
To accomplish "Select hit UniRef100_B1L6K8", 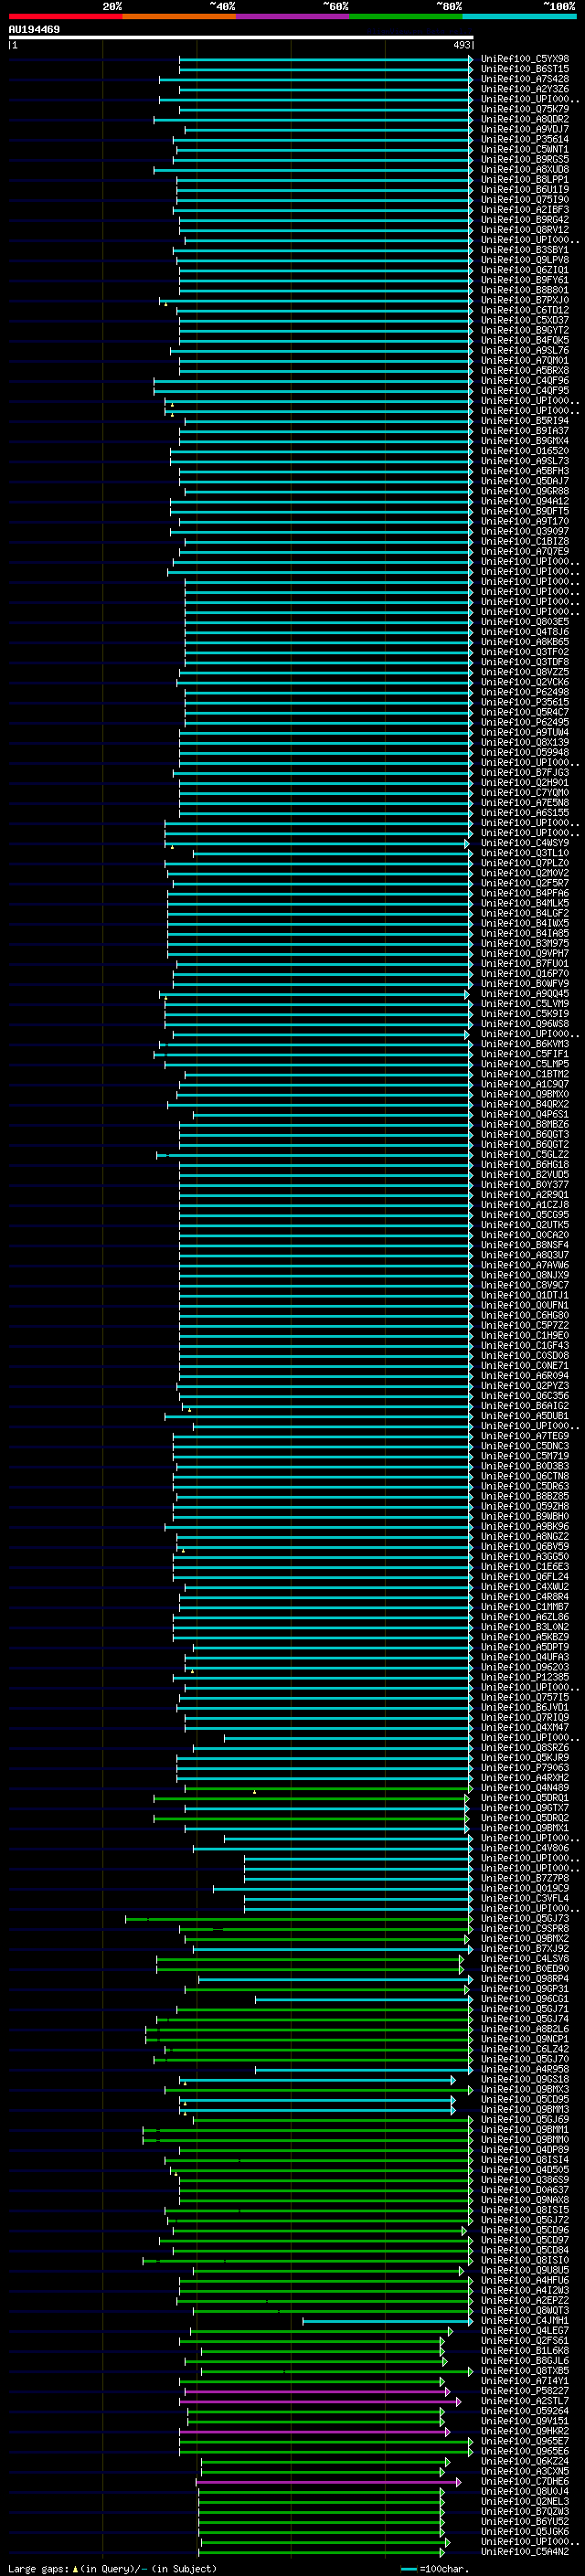I will [525, 2351].
